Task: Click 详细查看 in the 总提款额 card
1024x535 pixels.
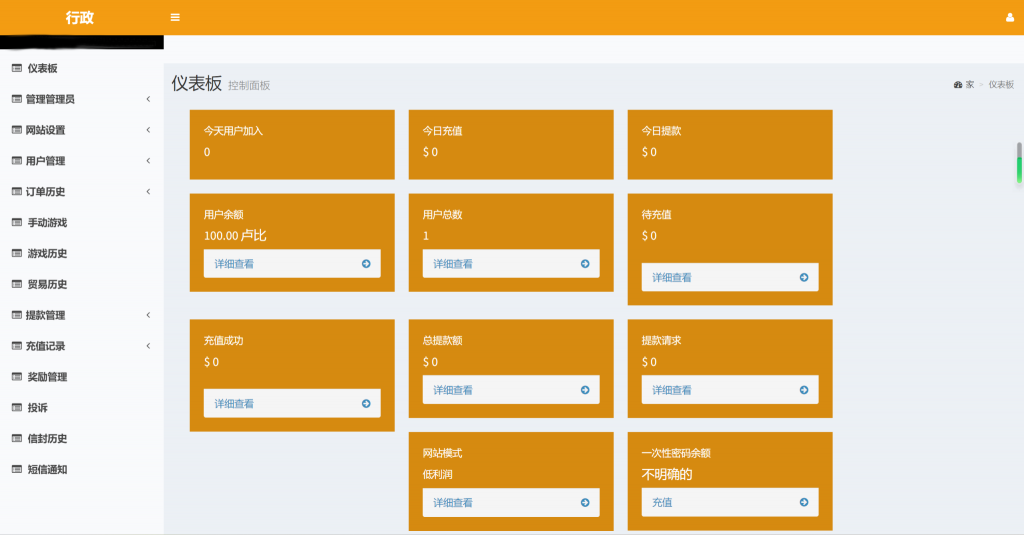Action: 453,390
